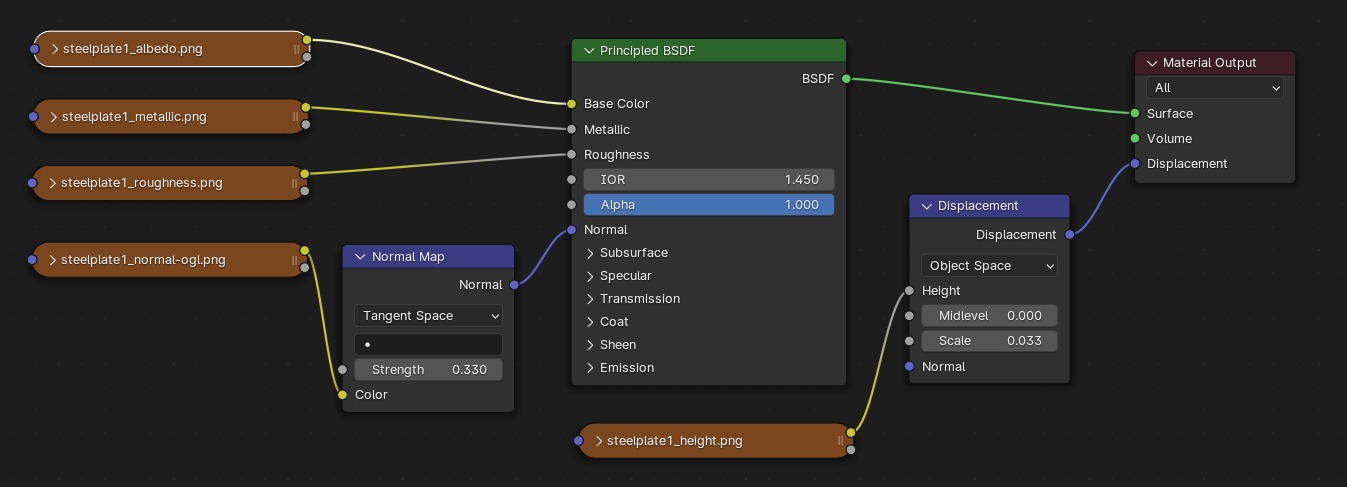The image size is (1347, 487).
Task: Open the Object Space dropdown
Action: 989,266
